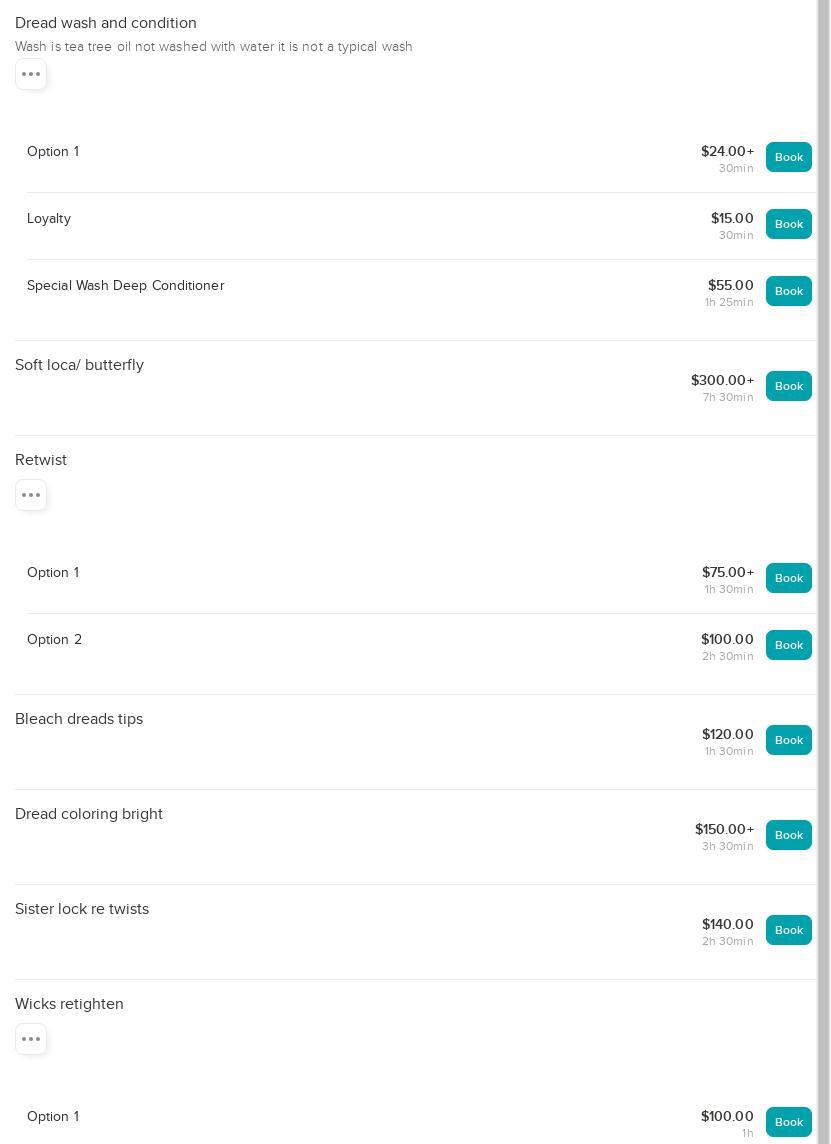Book Special Wash Deep Conditioner

(788, 291)
